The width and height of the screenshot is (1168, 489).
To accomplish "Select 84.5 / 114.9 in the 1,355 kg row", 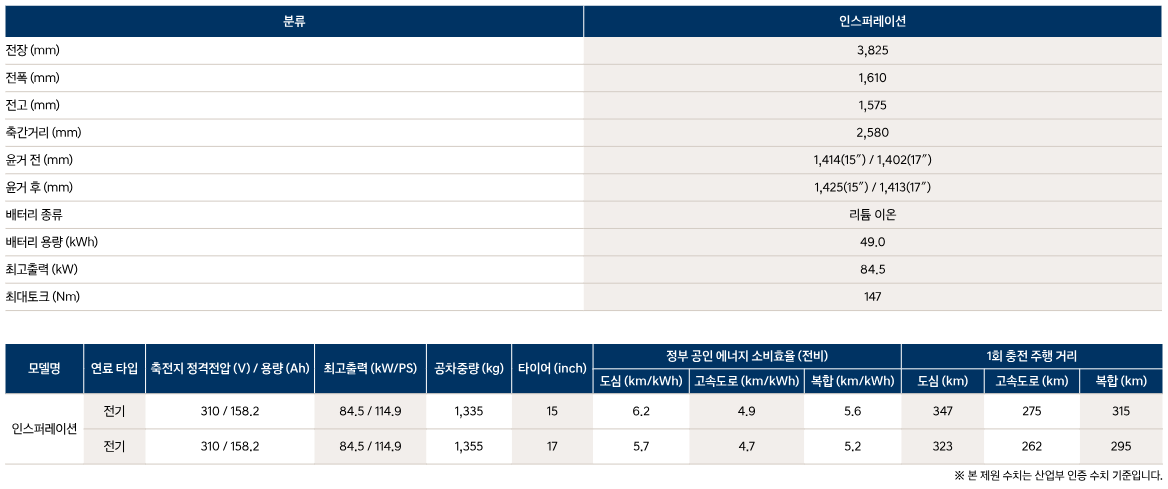I will (370, 447).
